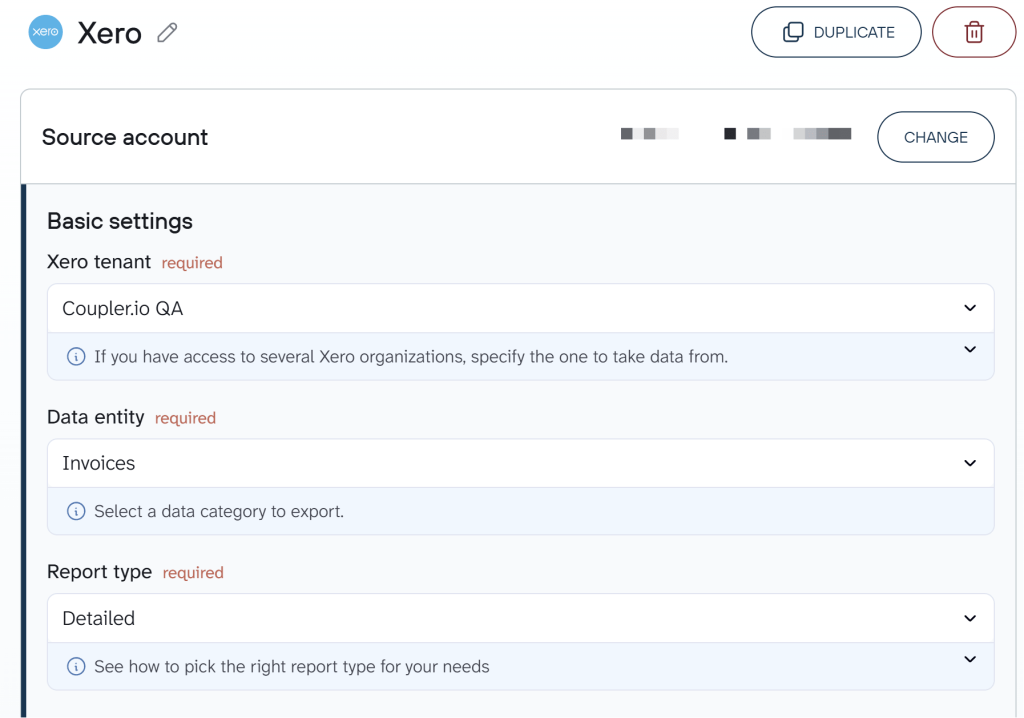Click the 'Xero tenant' field label
This screenshot has height=718, width=1024.
click(x=99, y=262)
